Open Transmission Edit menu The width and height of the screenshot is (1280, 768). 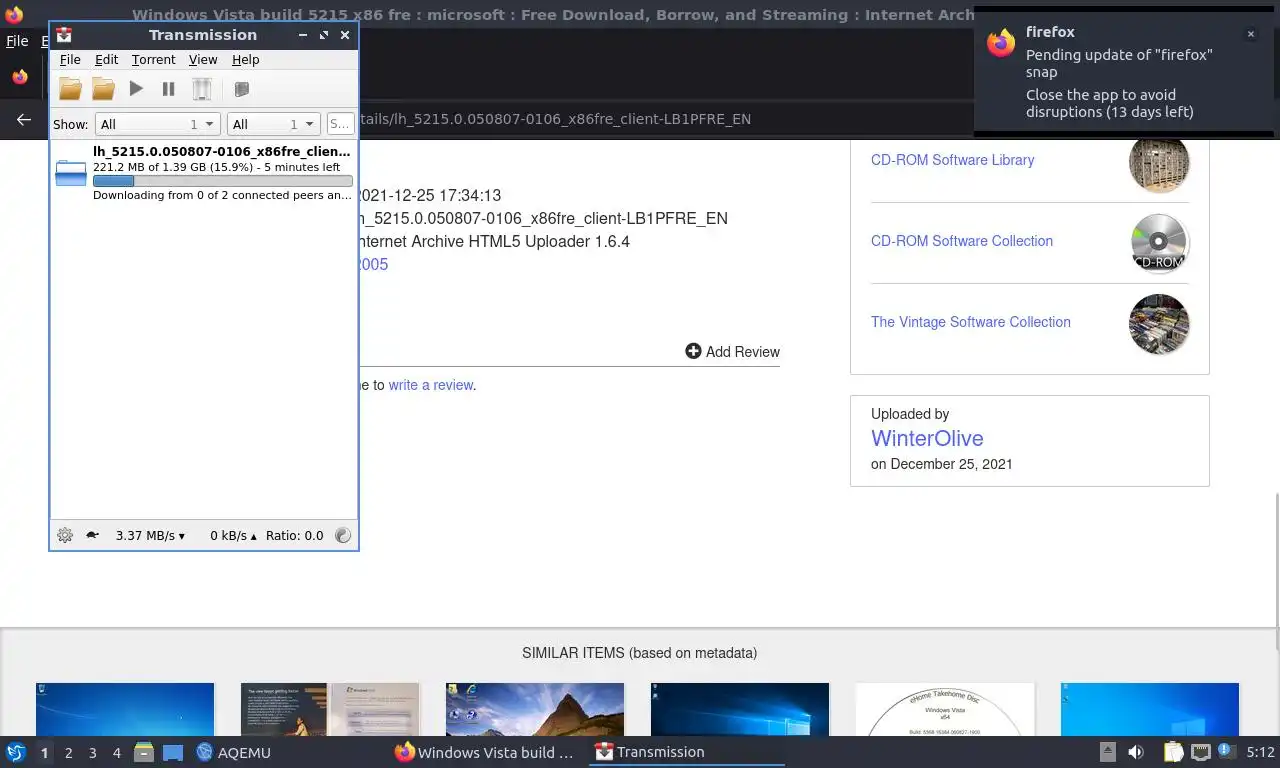(x=106, y=60)
